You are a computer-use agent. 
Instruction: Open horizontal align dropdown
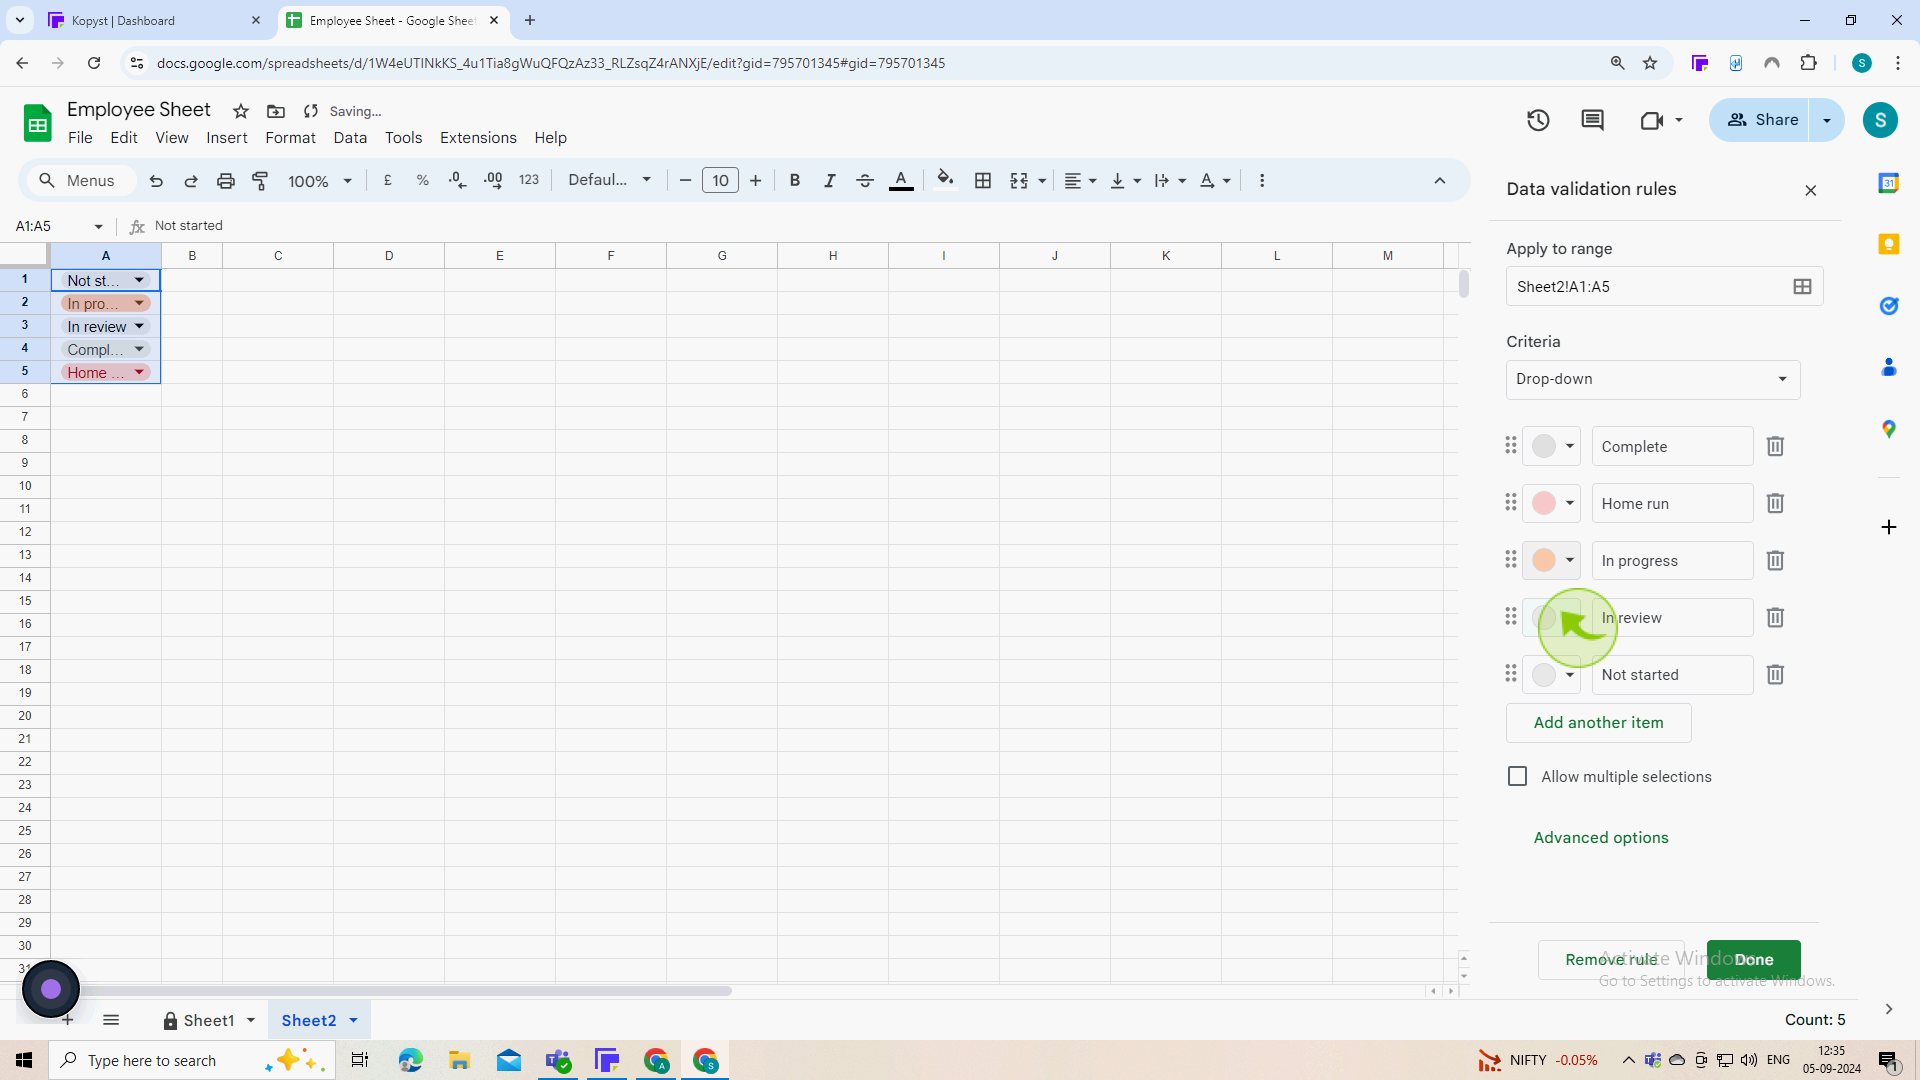[1080, 181]
